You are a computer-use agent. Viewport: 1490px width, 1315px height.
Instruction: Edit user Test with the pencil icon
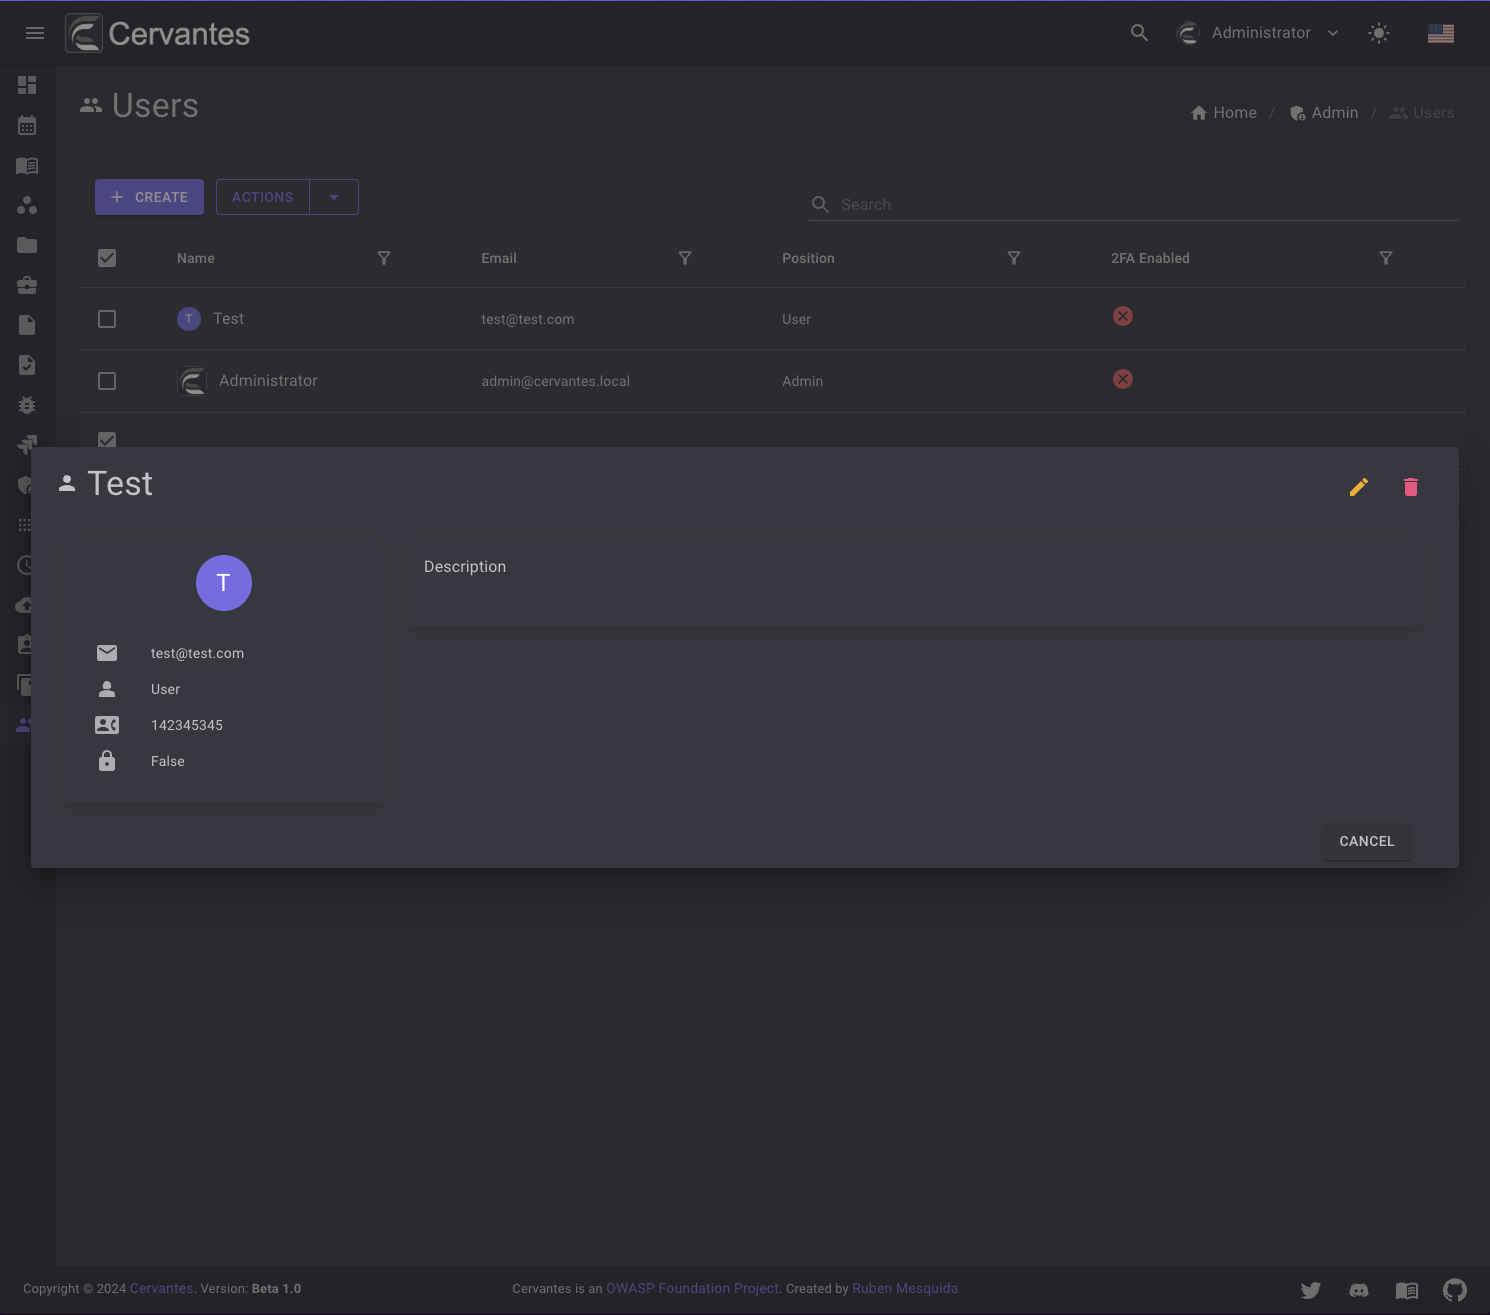[x=1359, y=487]
